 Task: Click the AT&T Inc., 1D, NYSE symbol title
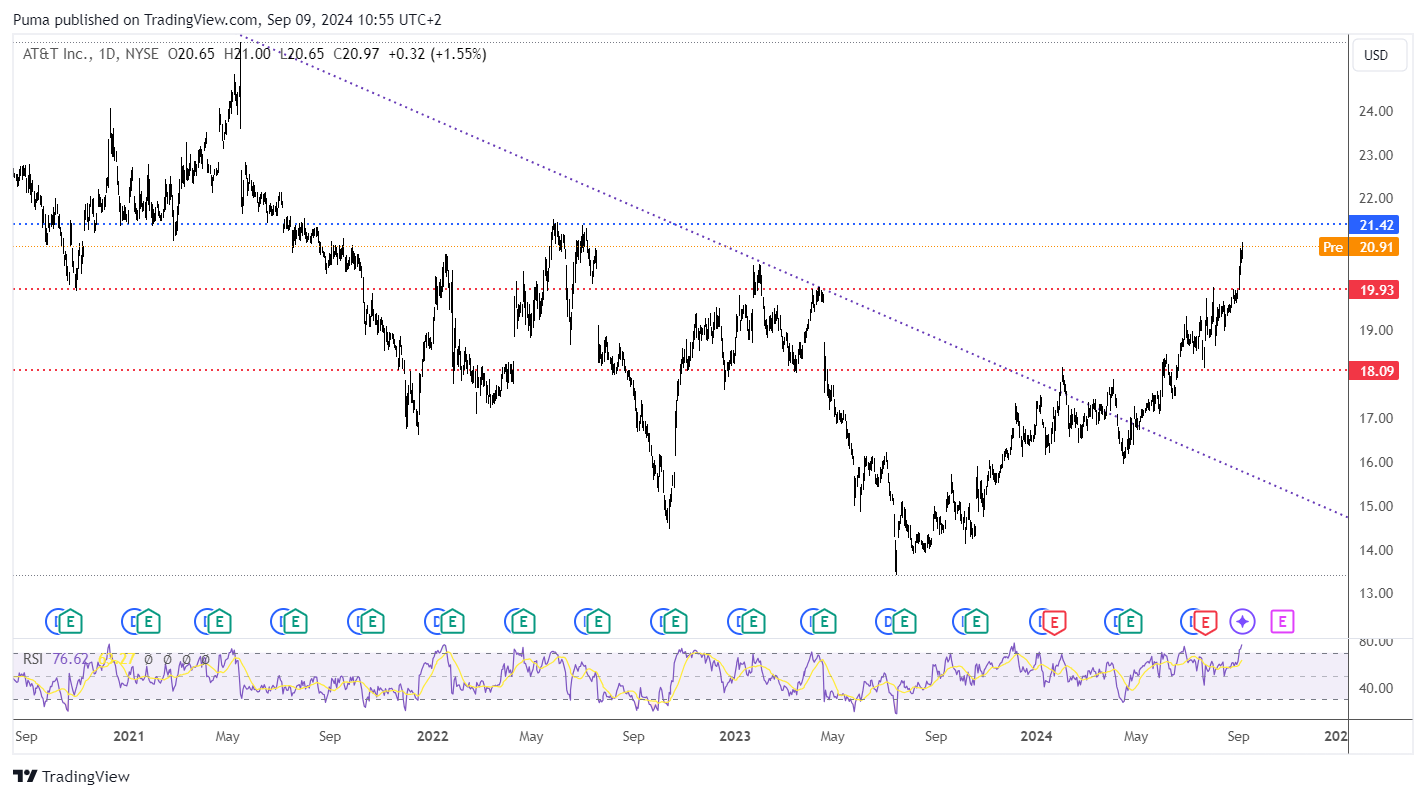click(x=91, y=54)
